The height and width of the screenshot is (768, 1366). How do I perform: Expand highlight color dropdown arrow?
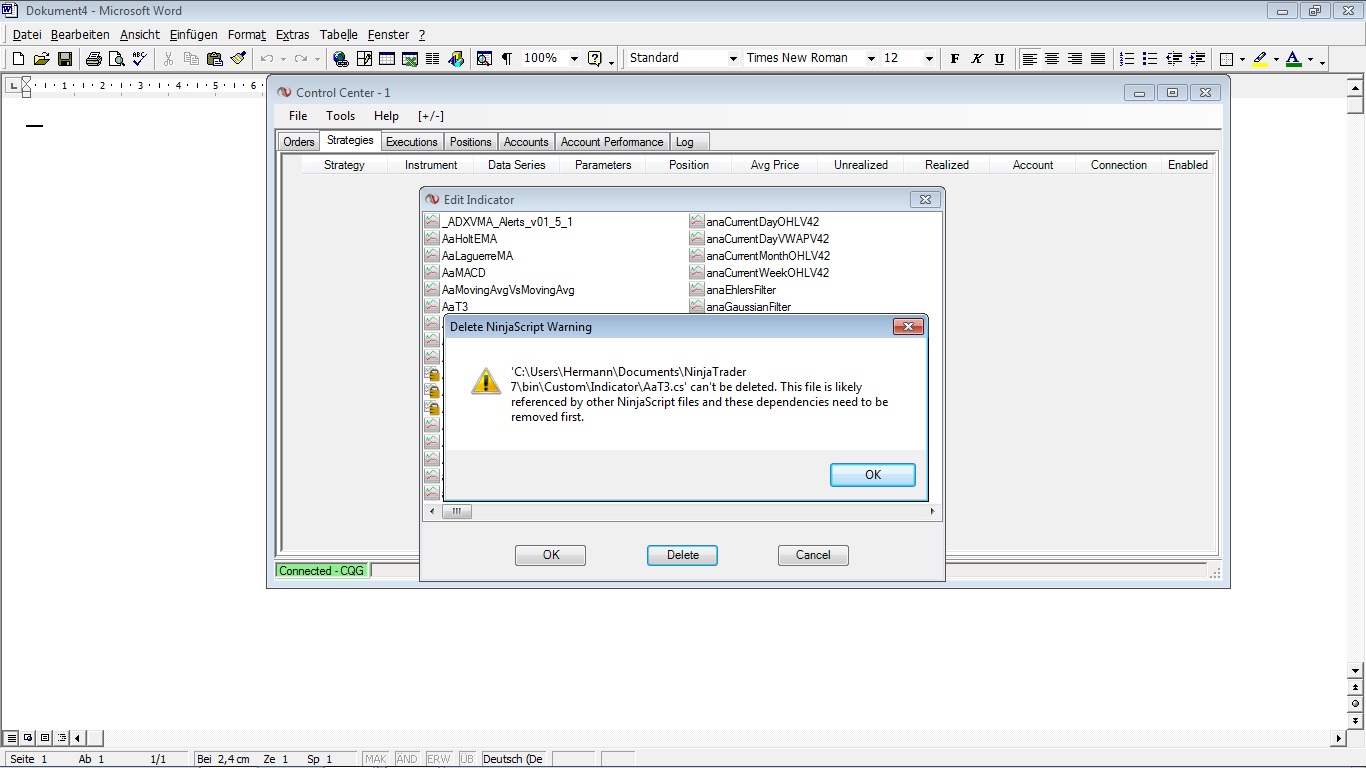click(1276, 59)
